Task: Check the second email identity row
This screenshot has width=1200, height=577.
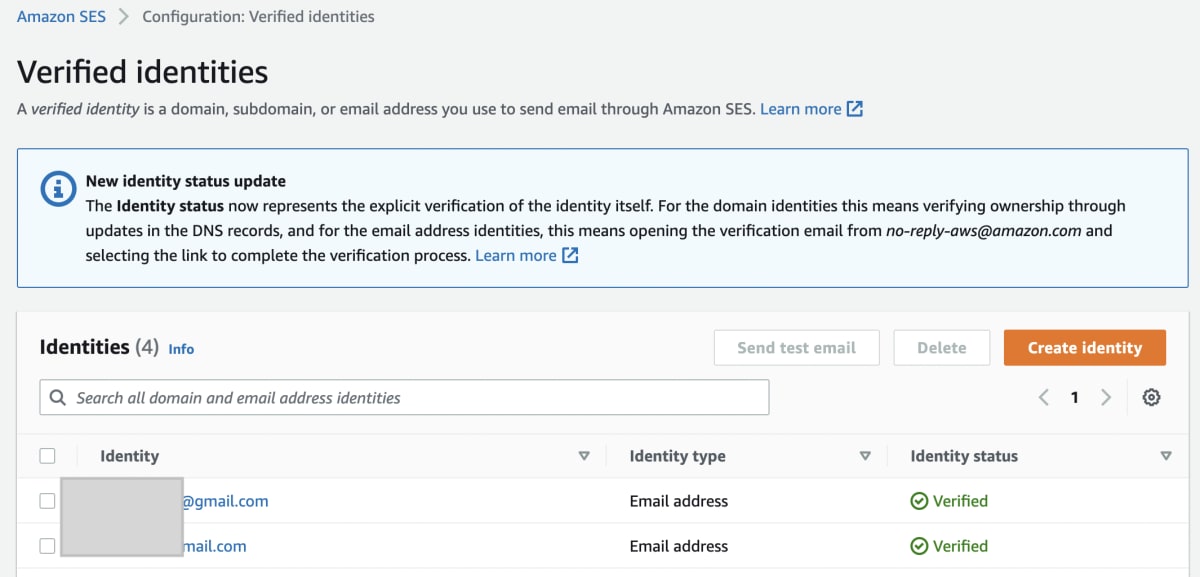Action: [47, 546]
